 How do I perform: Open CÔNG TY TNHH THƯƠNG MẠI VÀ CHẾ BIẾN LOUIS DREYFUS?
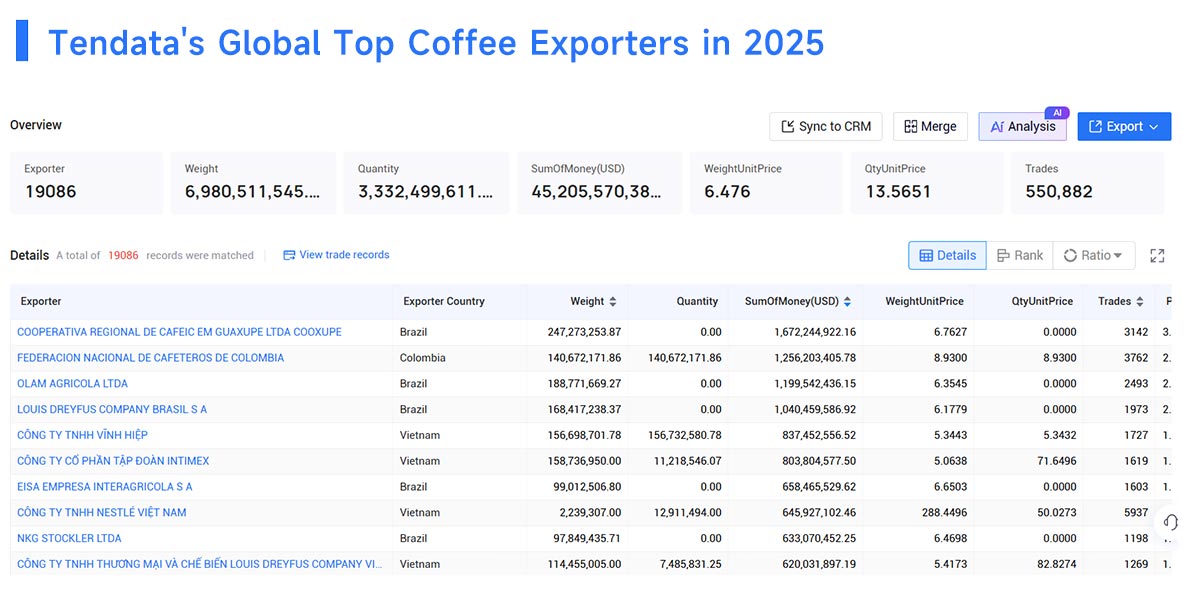(x=200, y=564)
